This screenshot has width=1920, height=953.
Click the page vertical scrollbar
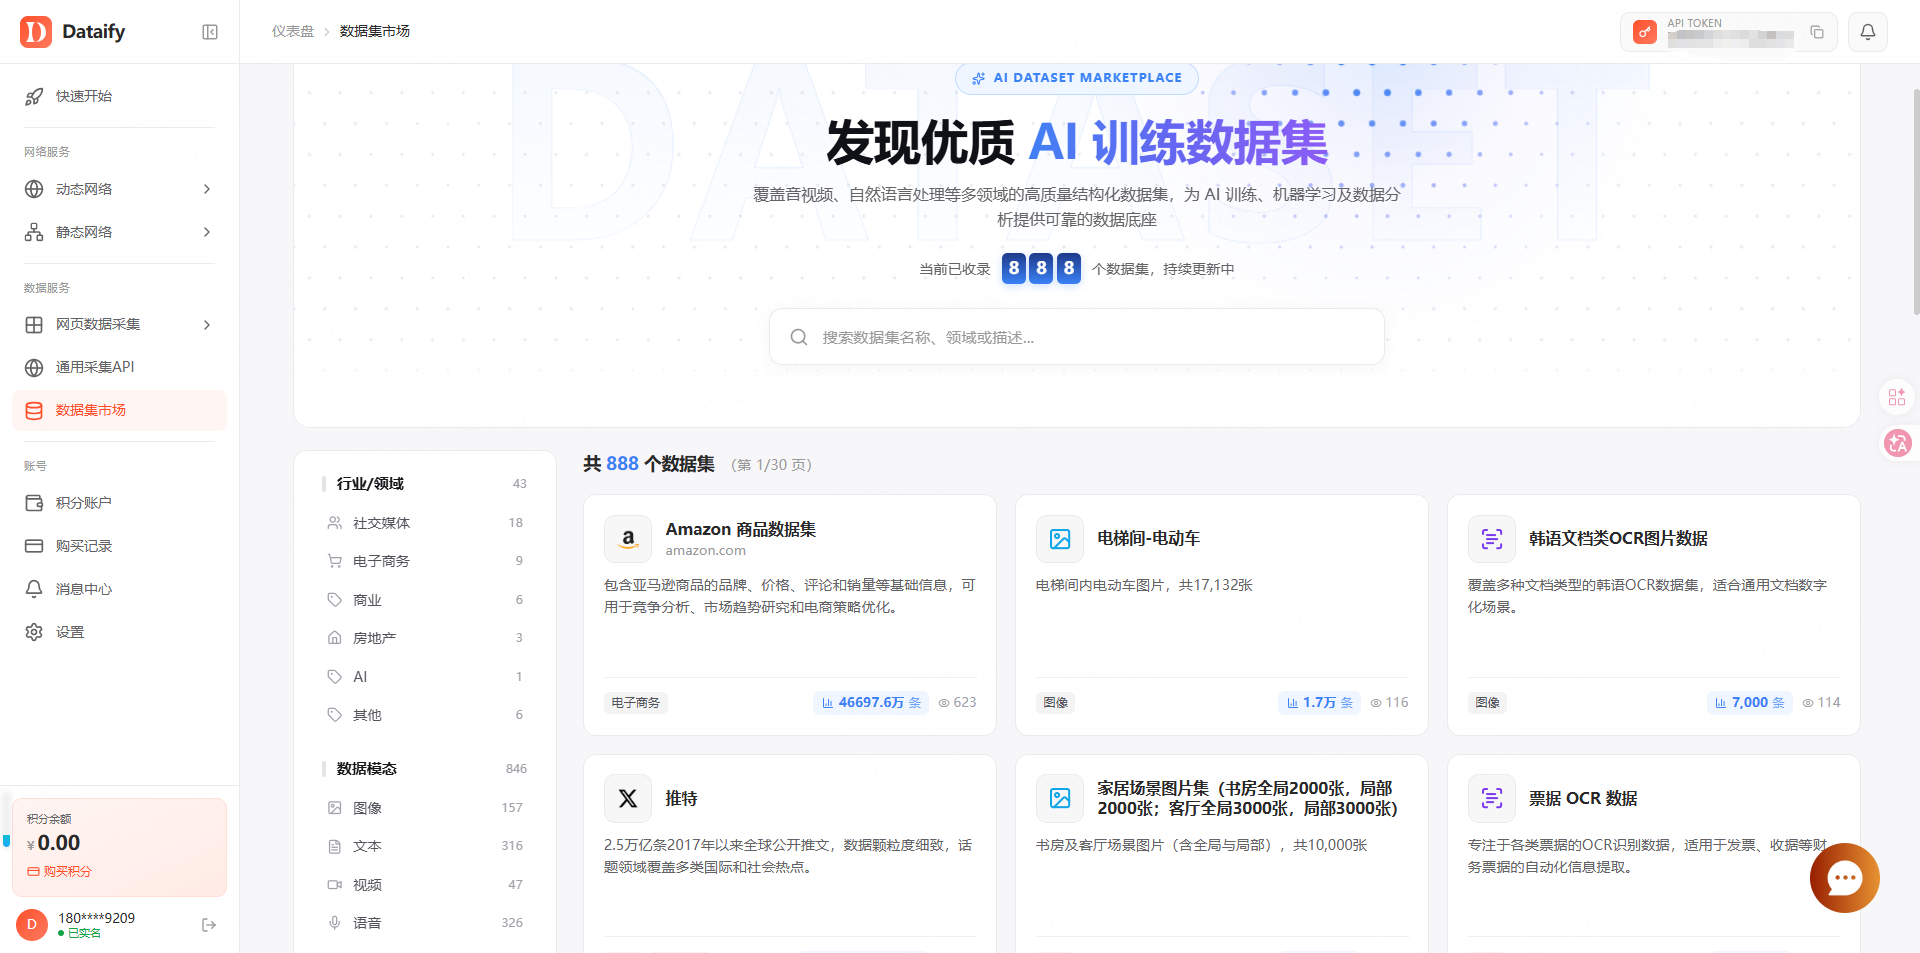(1915, 200)
